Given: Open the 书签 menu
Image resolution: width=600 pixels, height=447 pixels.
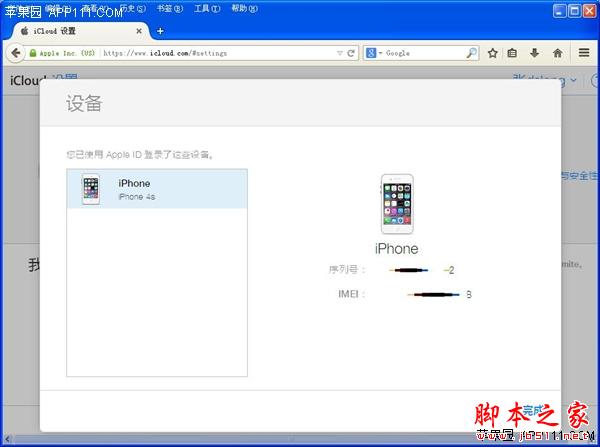Looking at the screenshot, I should (x=170, y=8).
